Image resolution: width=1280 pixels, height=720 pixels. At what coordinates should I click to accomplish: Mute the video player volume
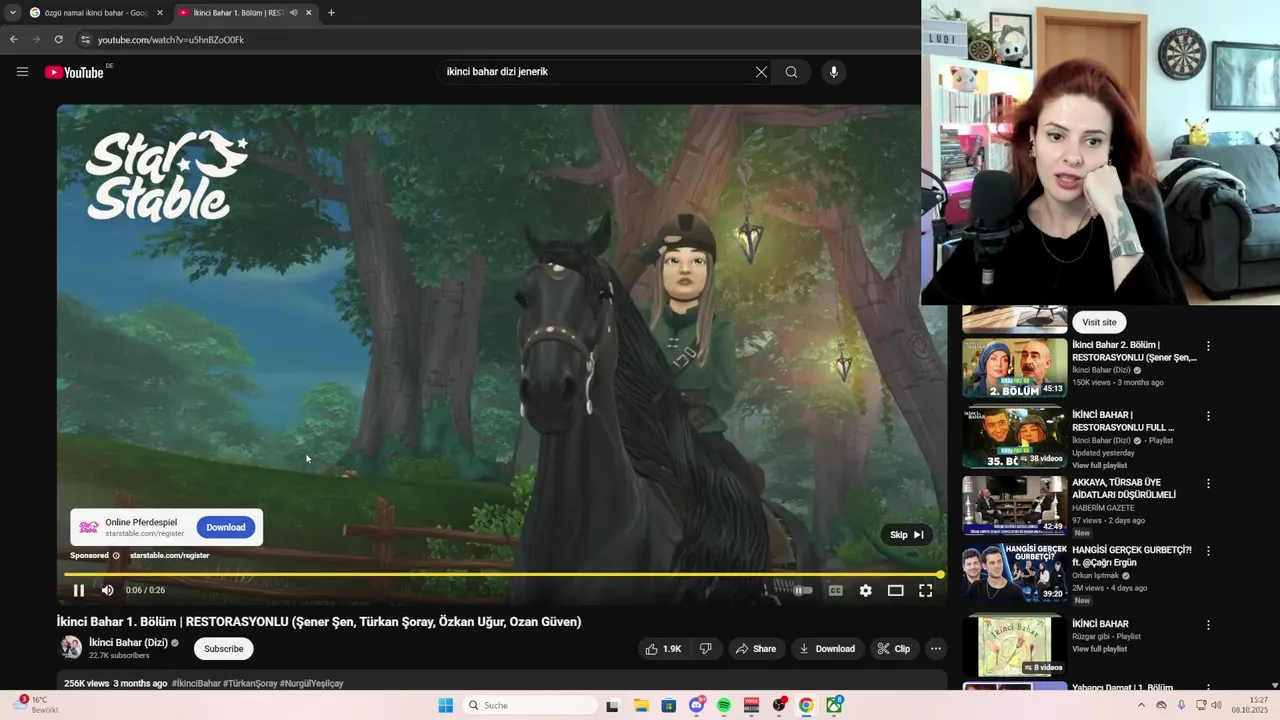[107, 590]
